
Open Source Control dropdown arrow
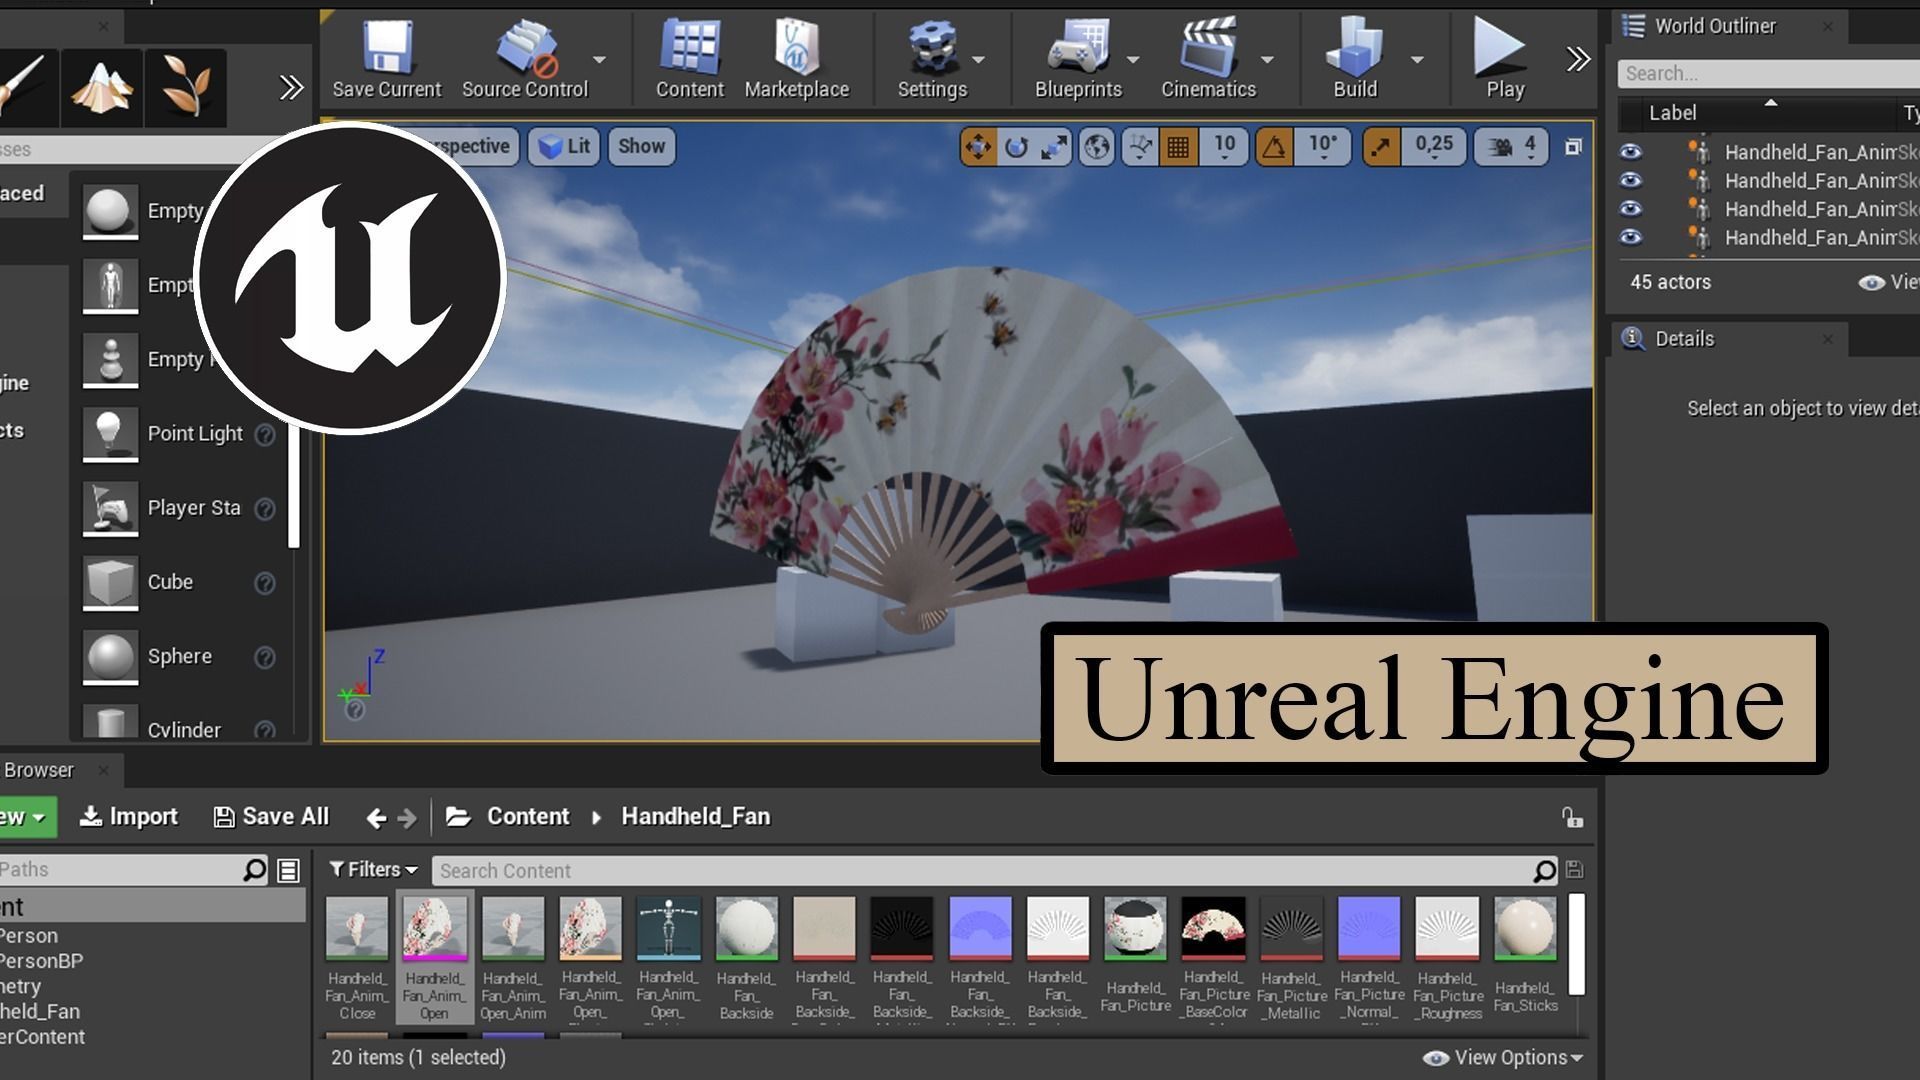tap(599, 60)
